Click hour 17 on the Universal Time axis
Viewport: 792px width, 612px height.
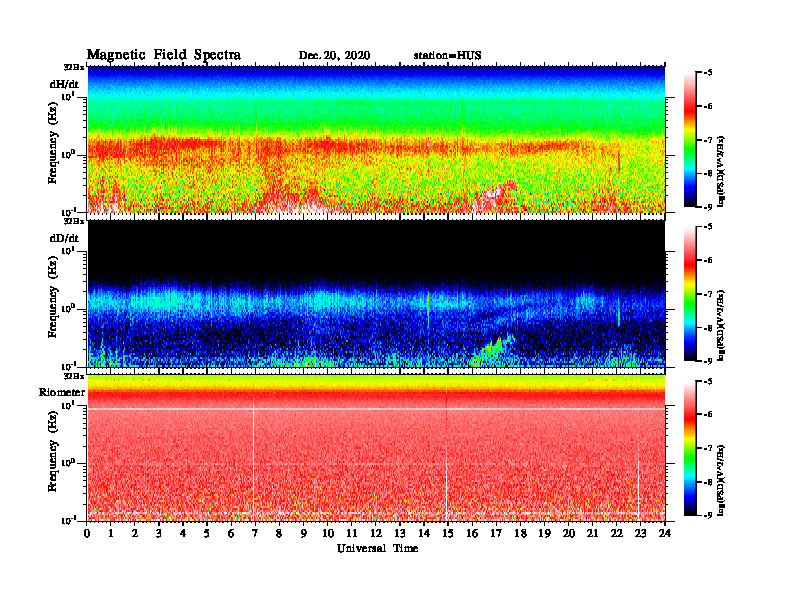point(496,533)
